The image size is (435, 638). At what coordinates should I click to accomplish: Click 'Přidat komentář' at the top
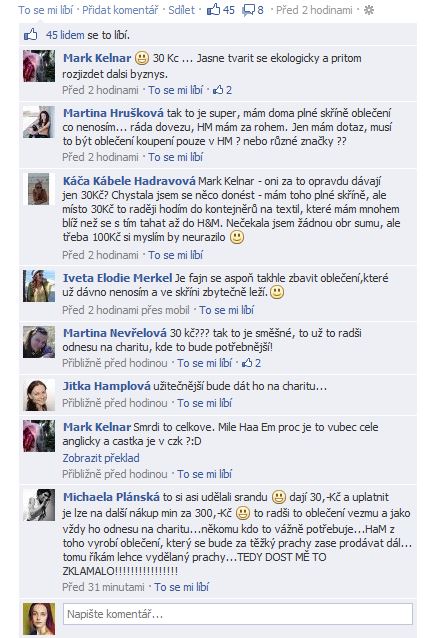(120, 10)
